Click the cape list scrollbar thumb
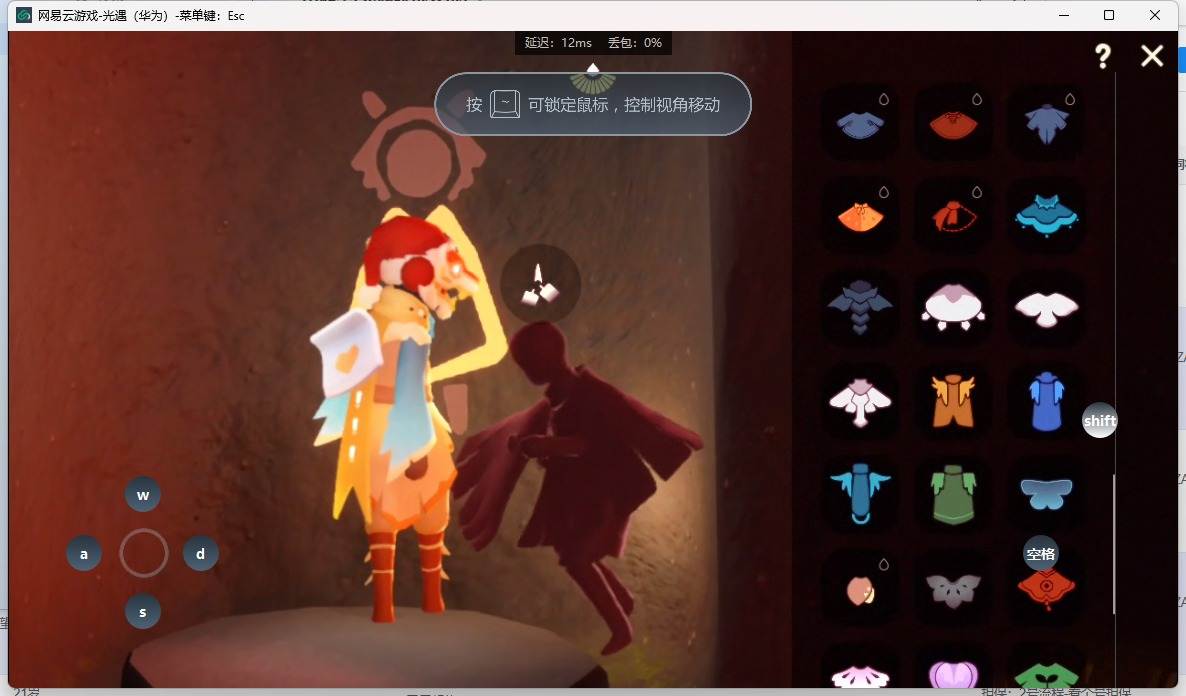This screenshot has width=1186, height=696. (x=1114, y=543)
